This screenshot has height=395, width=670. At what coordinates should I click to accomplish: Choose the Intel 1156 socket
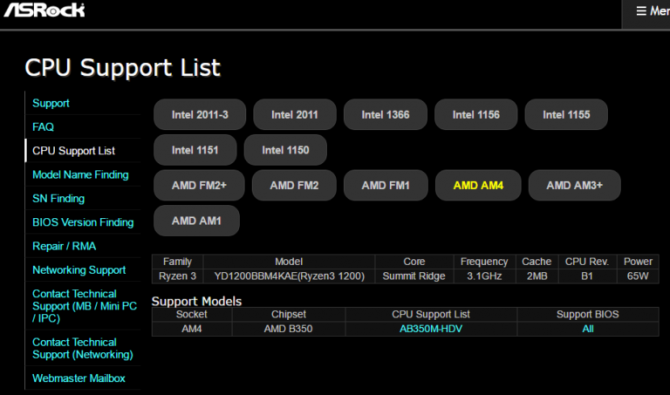pyautogui.click(x=476, y=115)
